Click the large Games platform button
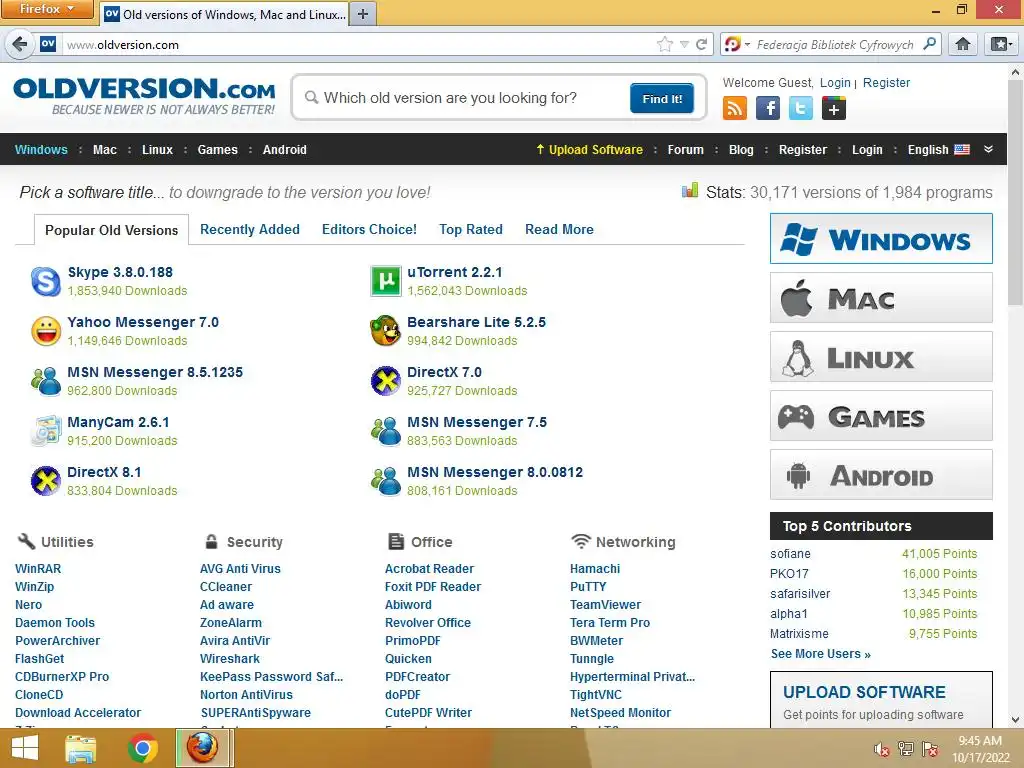This screenshot has height=768, width=1024. coord(881,416)
